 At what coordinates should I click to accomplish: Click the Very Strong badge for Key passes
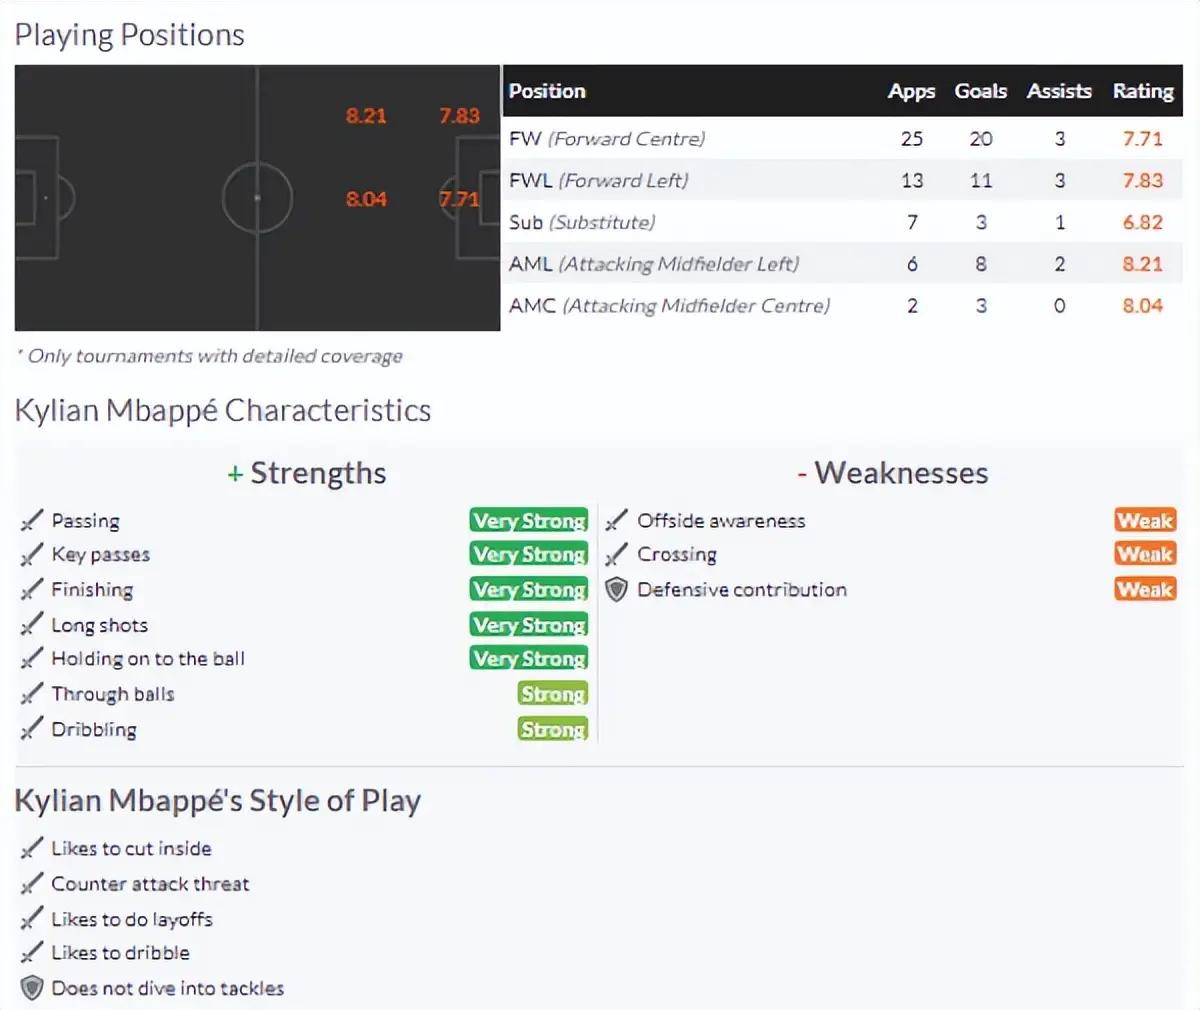pos(529,554)
